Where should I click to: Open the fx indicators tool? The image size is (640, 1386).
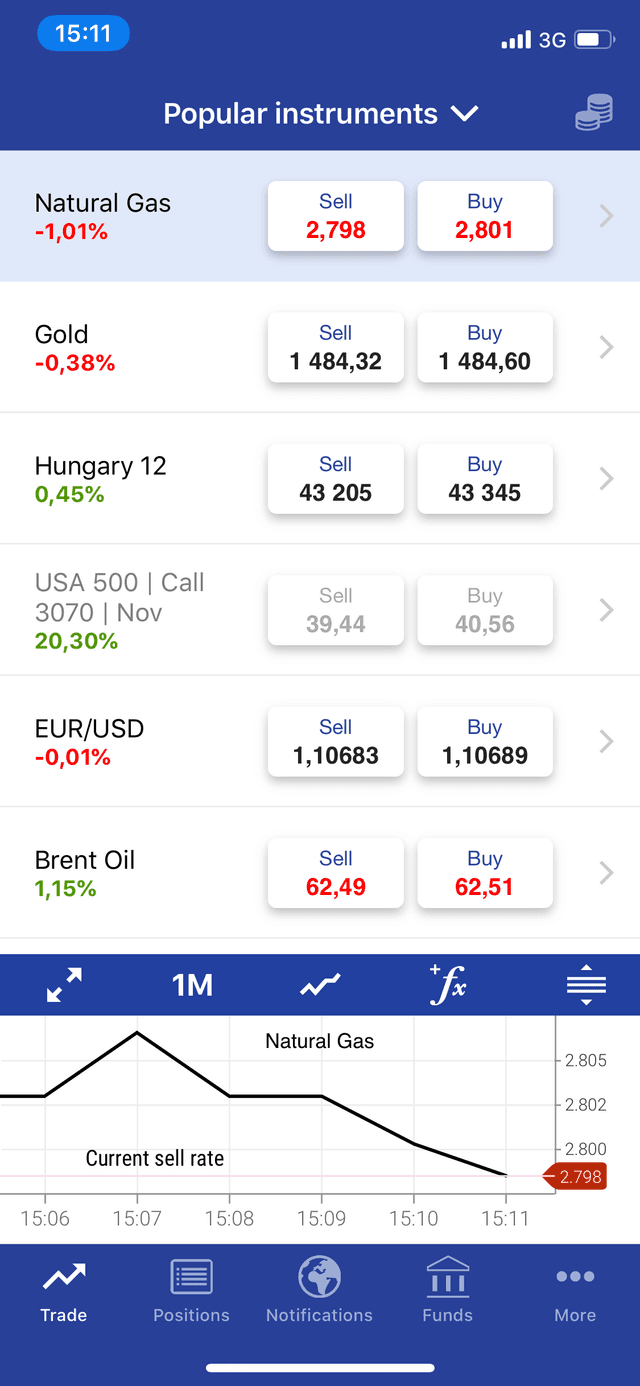click(447, 984)
